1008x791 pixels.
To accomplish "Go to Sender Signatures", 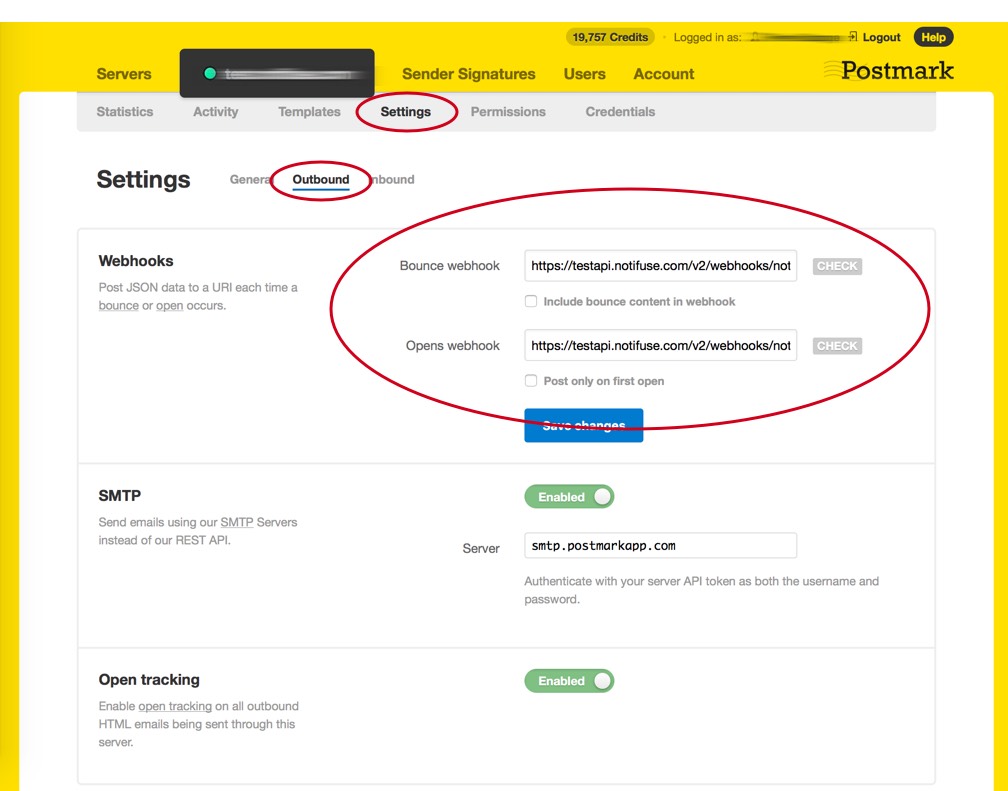I will click(469, 74).
